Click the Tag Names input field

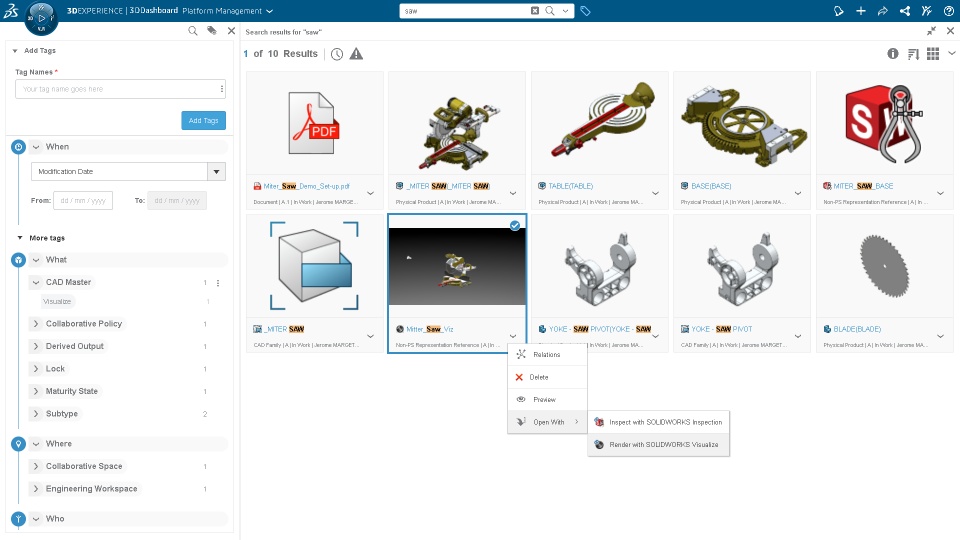click(121, 89)
